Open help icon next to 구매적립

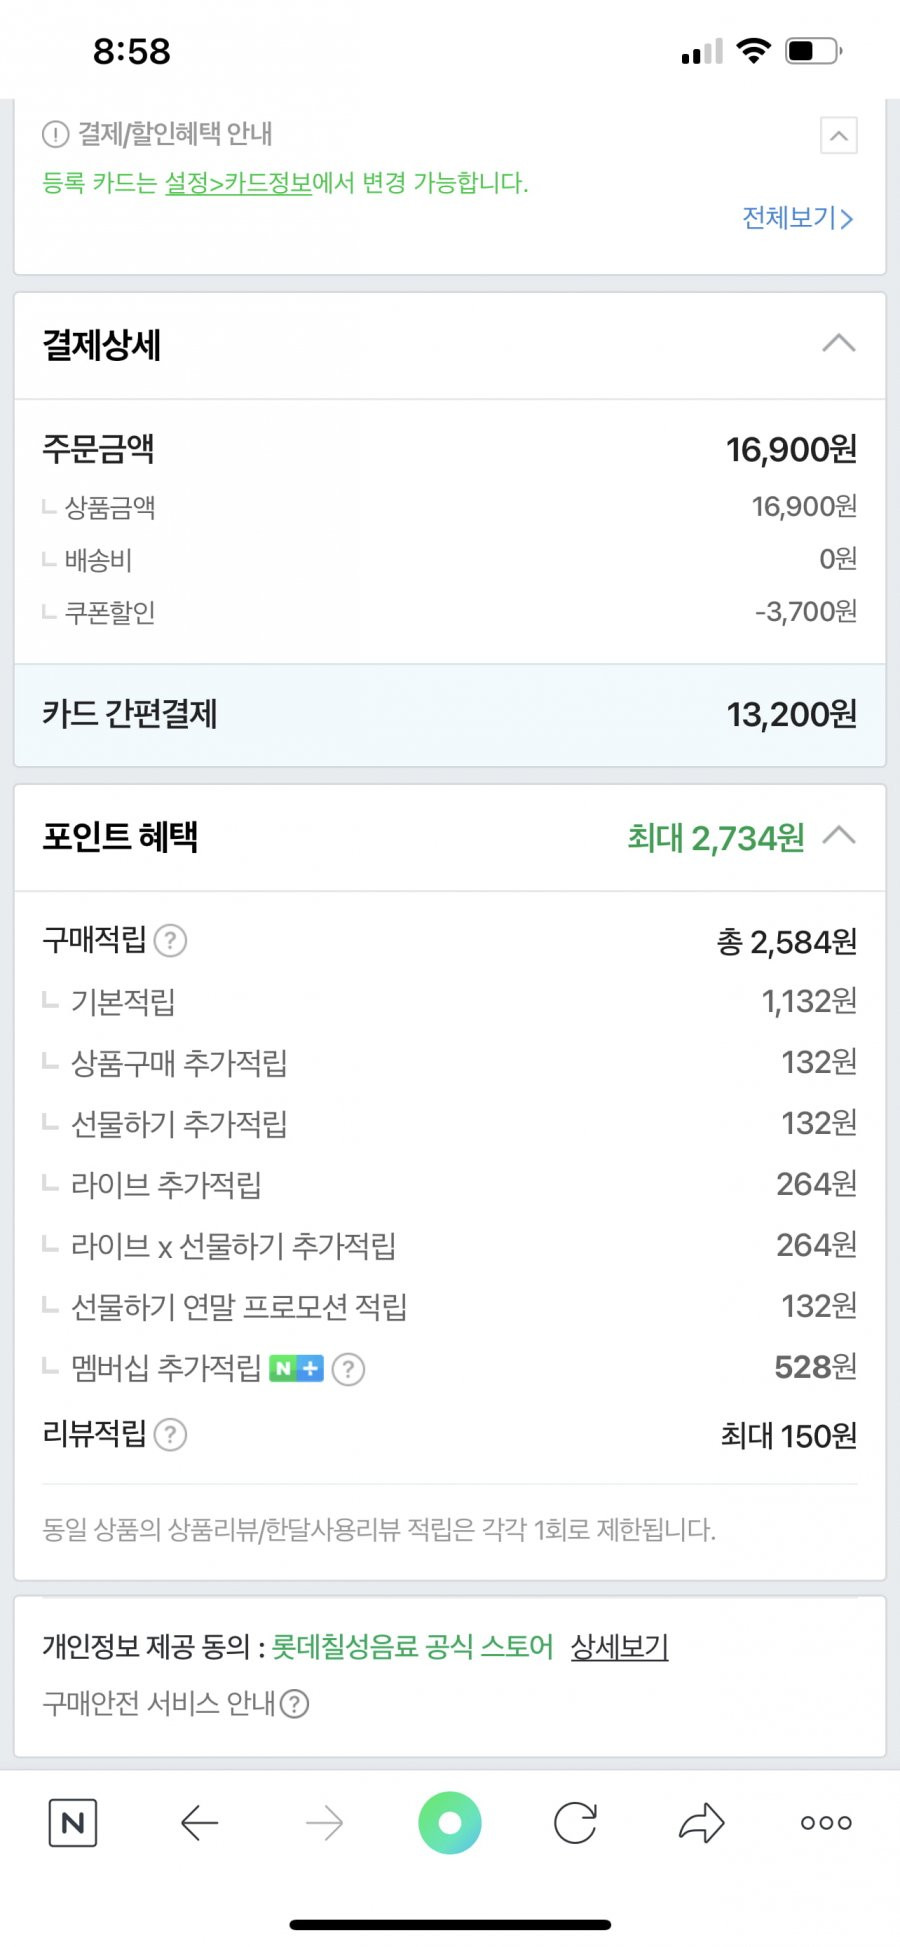click(x=171, y=940)
